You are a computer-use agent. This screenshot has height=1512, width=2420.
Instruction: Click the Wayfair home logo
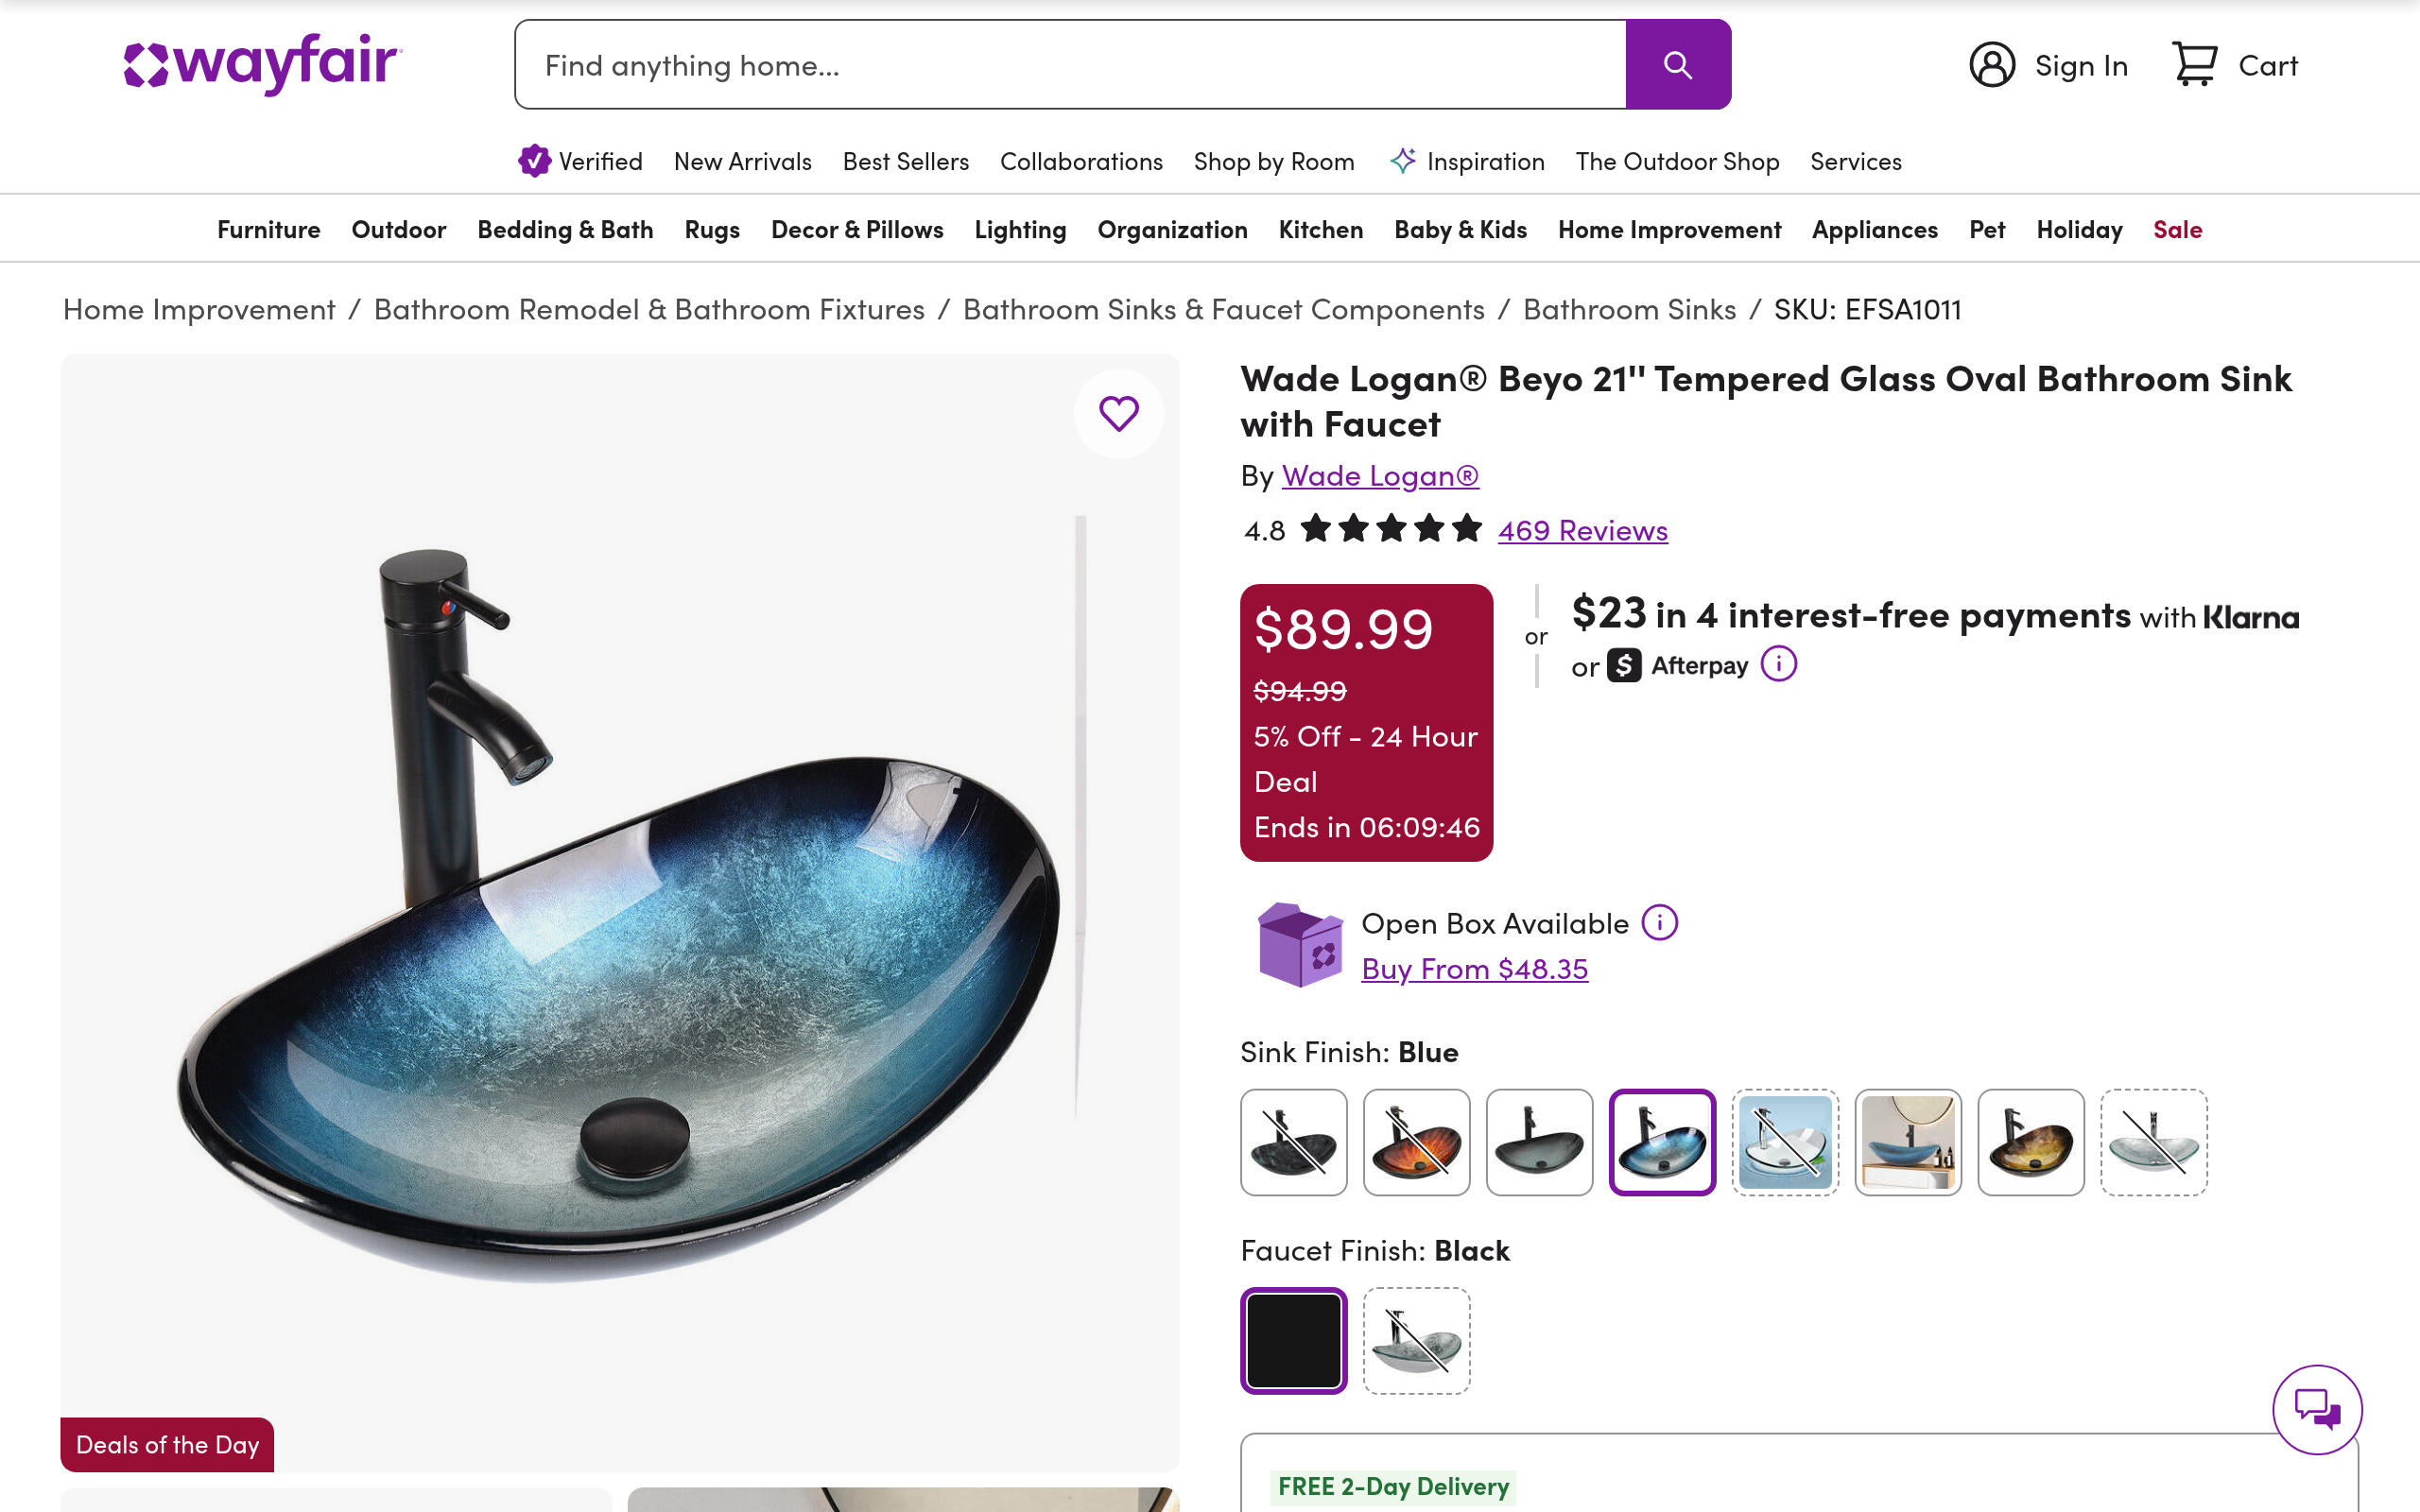(x=262, y=64)
